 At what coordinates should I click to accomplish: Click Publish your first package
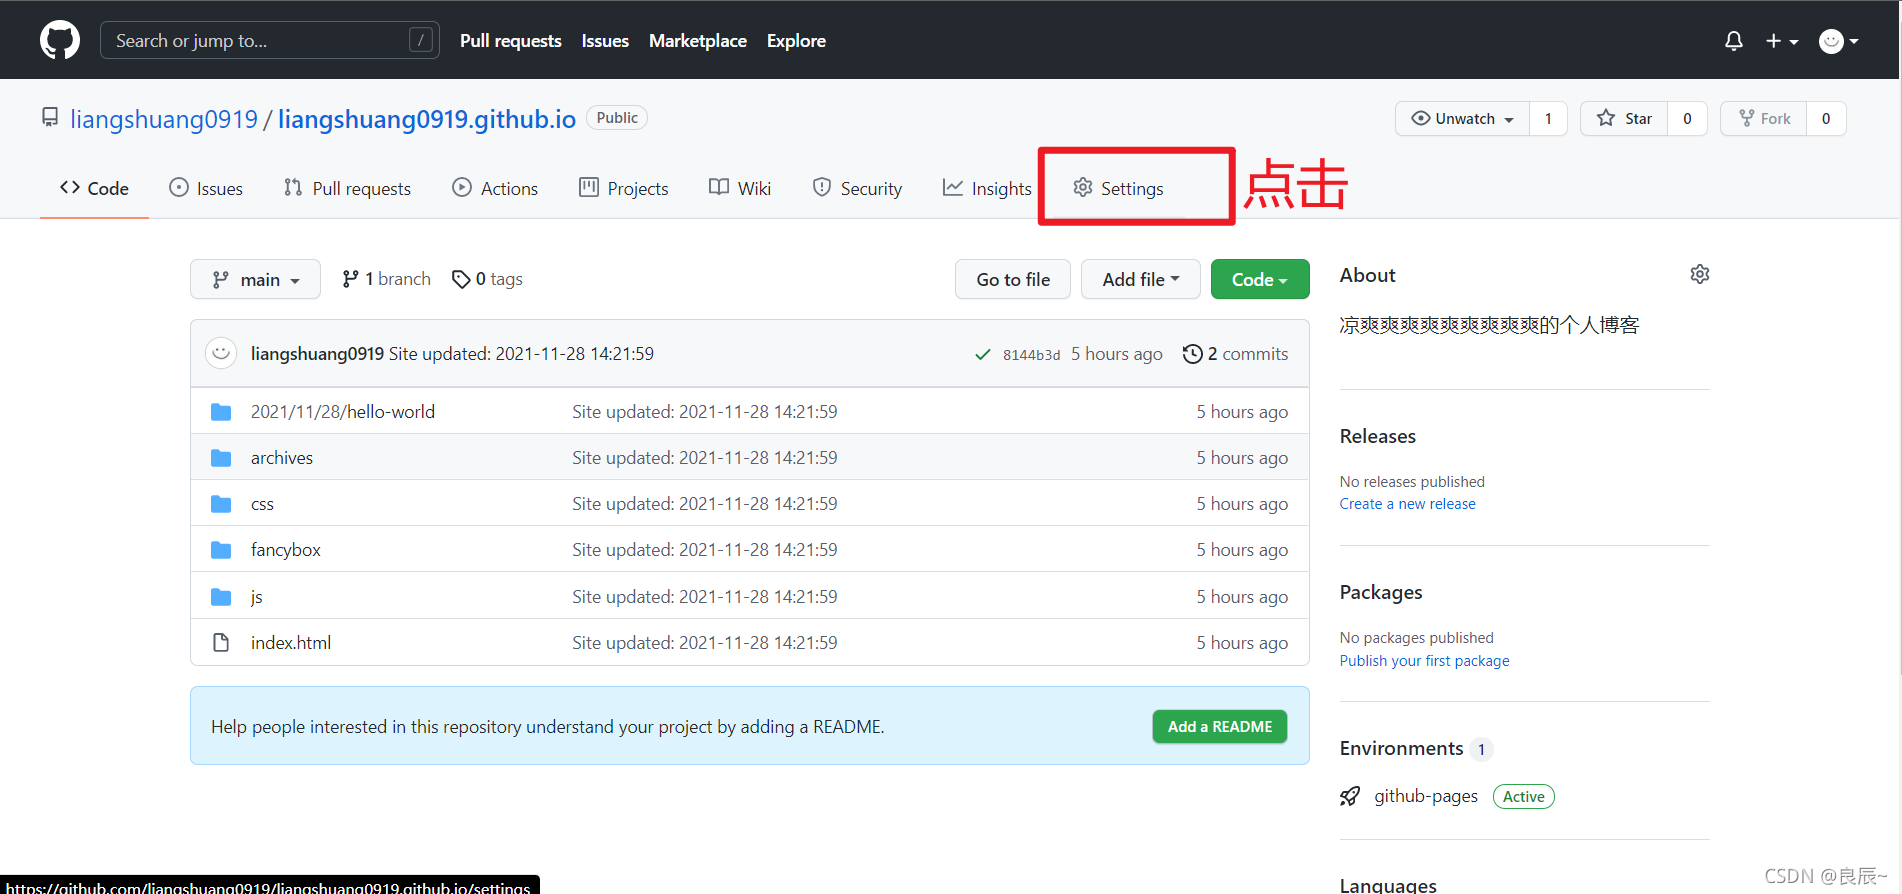point(1425,661)
